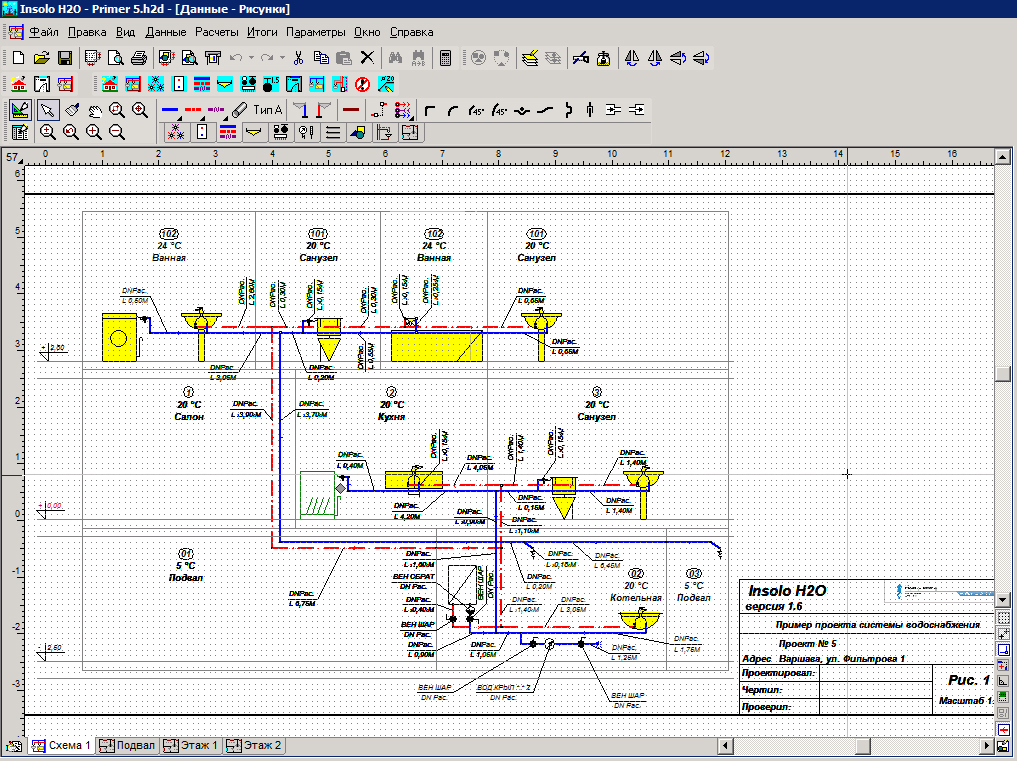Select the blue cold water pipe tool
This screenshot has width=1017, height=761.
pos(169,110)
